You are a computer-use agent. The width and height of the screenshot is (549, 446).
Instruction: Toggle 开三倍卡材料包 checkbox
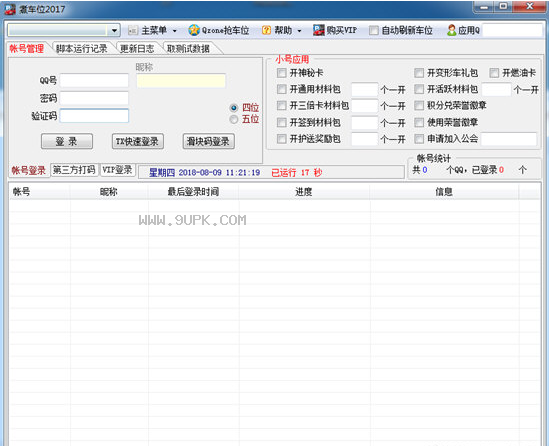(x=282, y=105)
